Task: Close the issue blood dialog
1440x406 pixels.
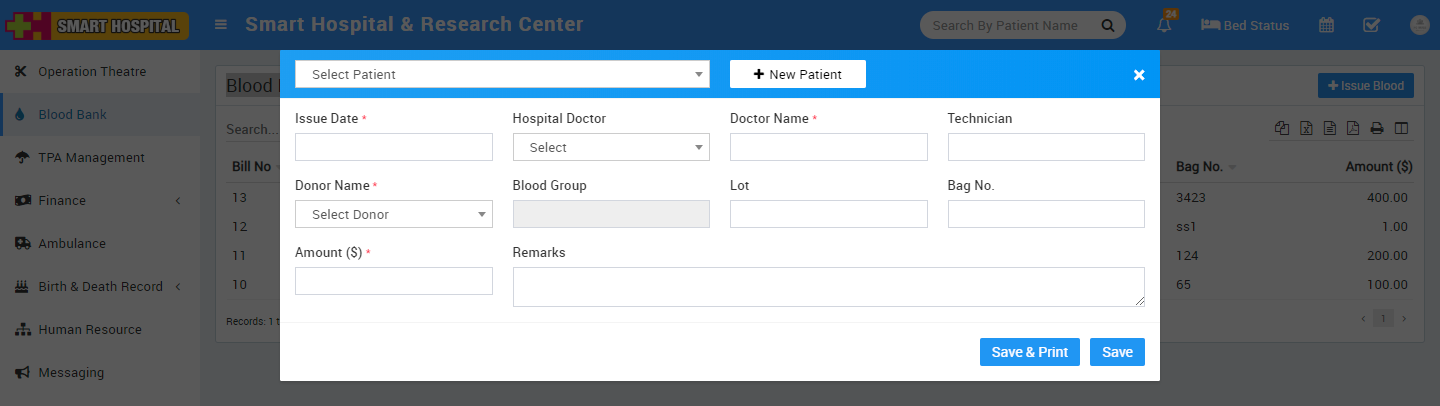Action: click(1139, 75)
